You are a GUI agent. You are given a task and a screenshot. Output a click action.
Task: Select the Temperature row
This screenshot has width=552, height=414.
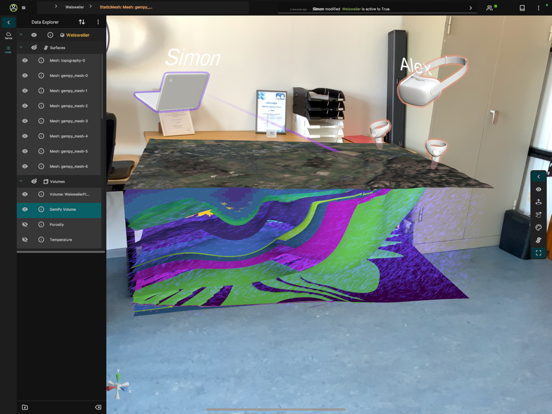point(59,240)
